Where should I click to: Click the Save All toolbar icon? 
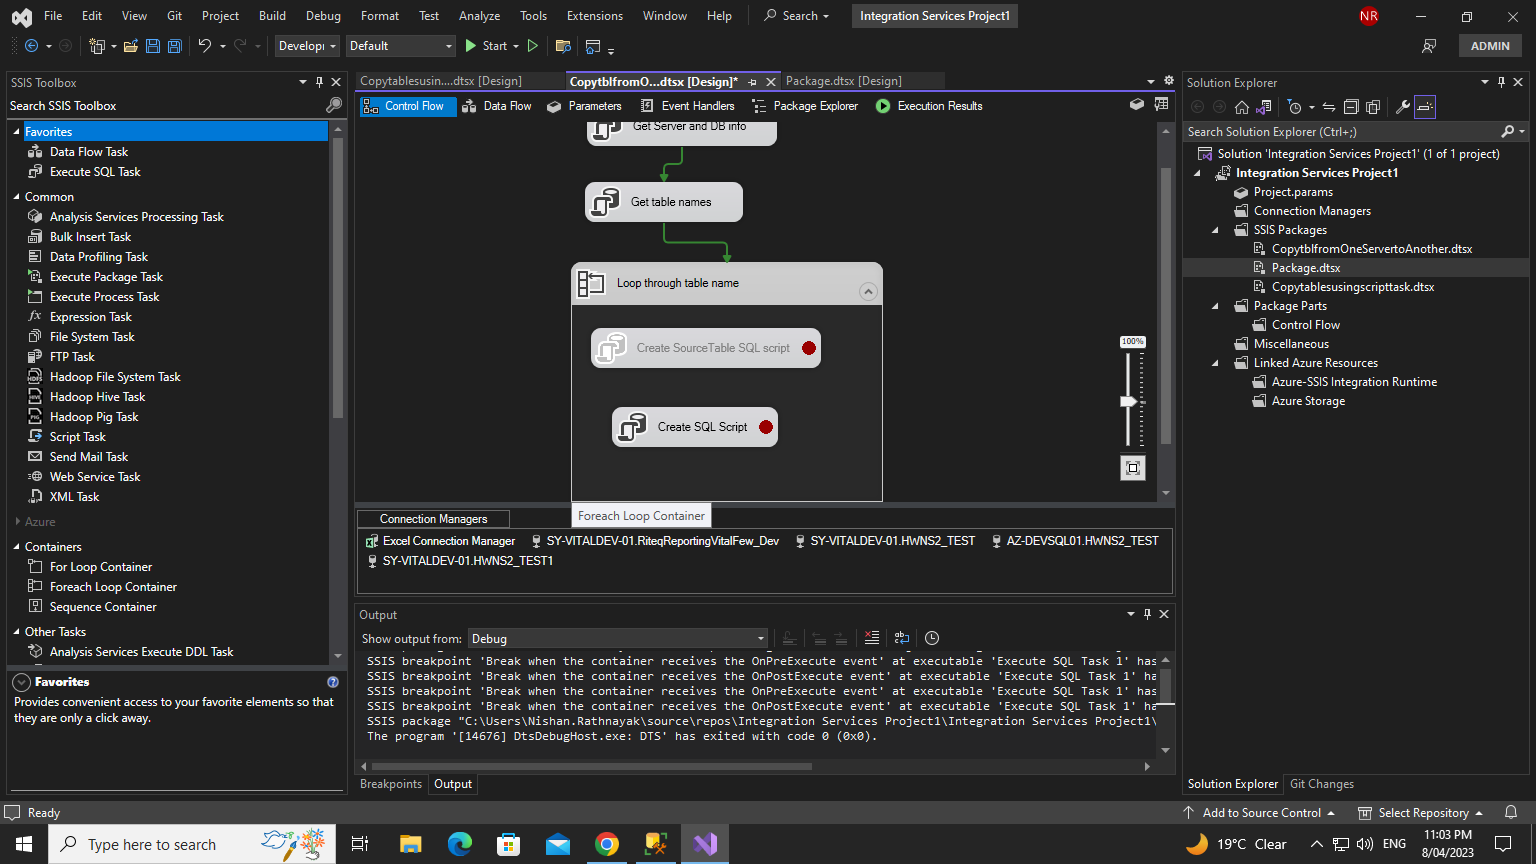[x=174, y=46]
